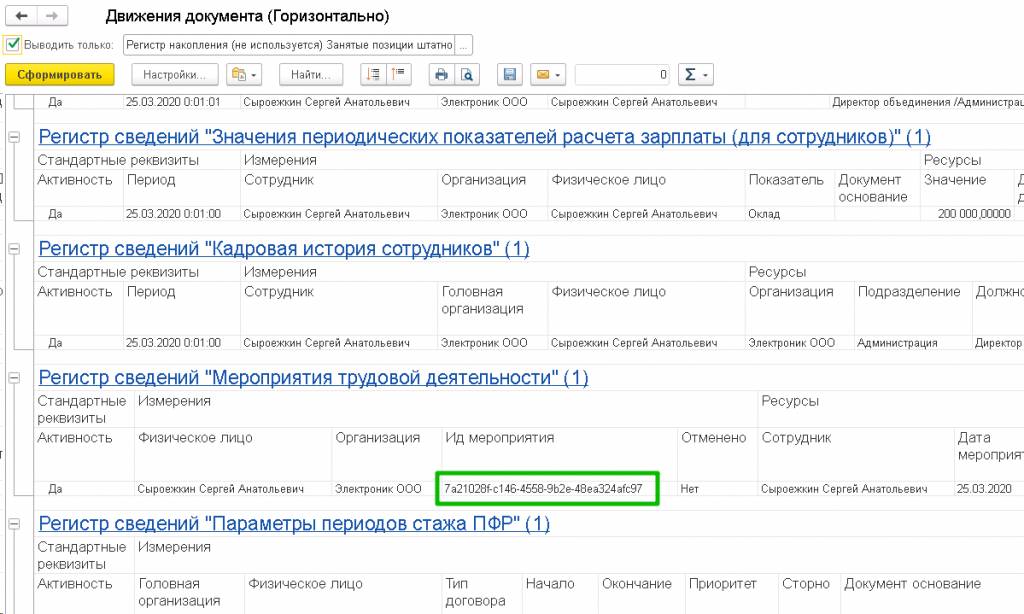The image size is (1024, 614).
Task: Open Настройки... settings
Action: coord(174,74)
